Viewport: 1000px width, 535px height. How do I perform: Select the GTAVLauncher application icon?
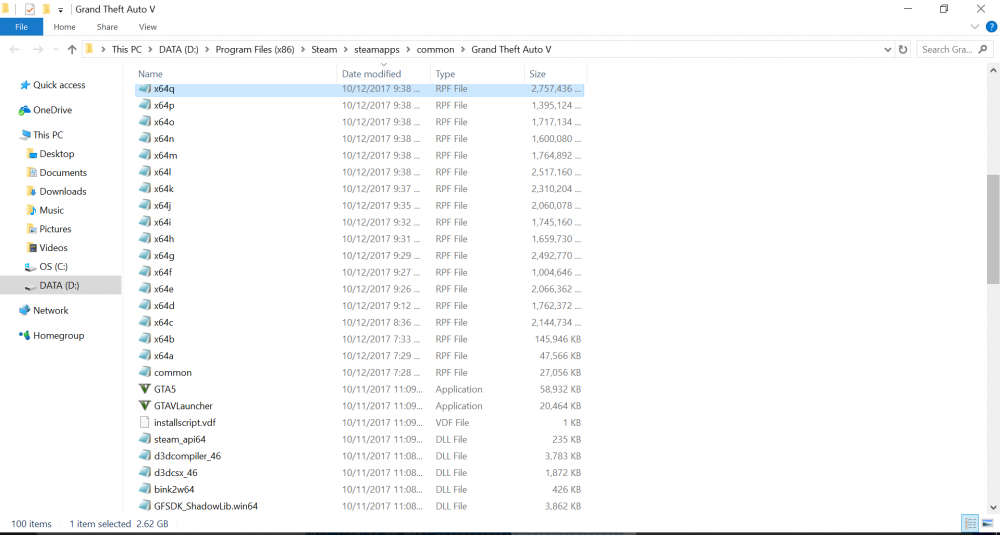[144, 406]
